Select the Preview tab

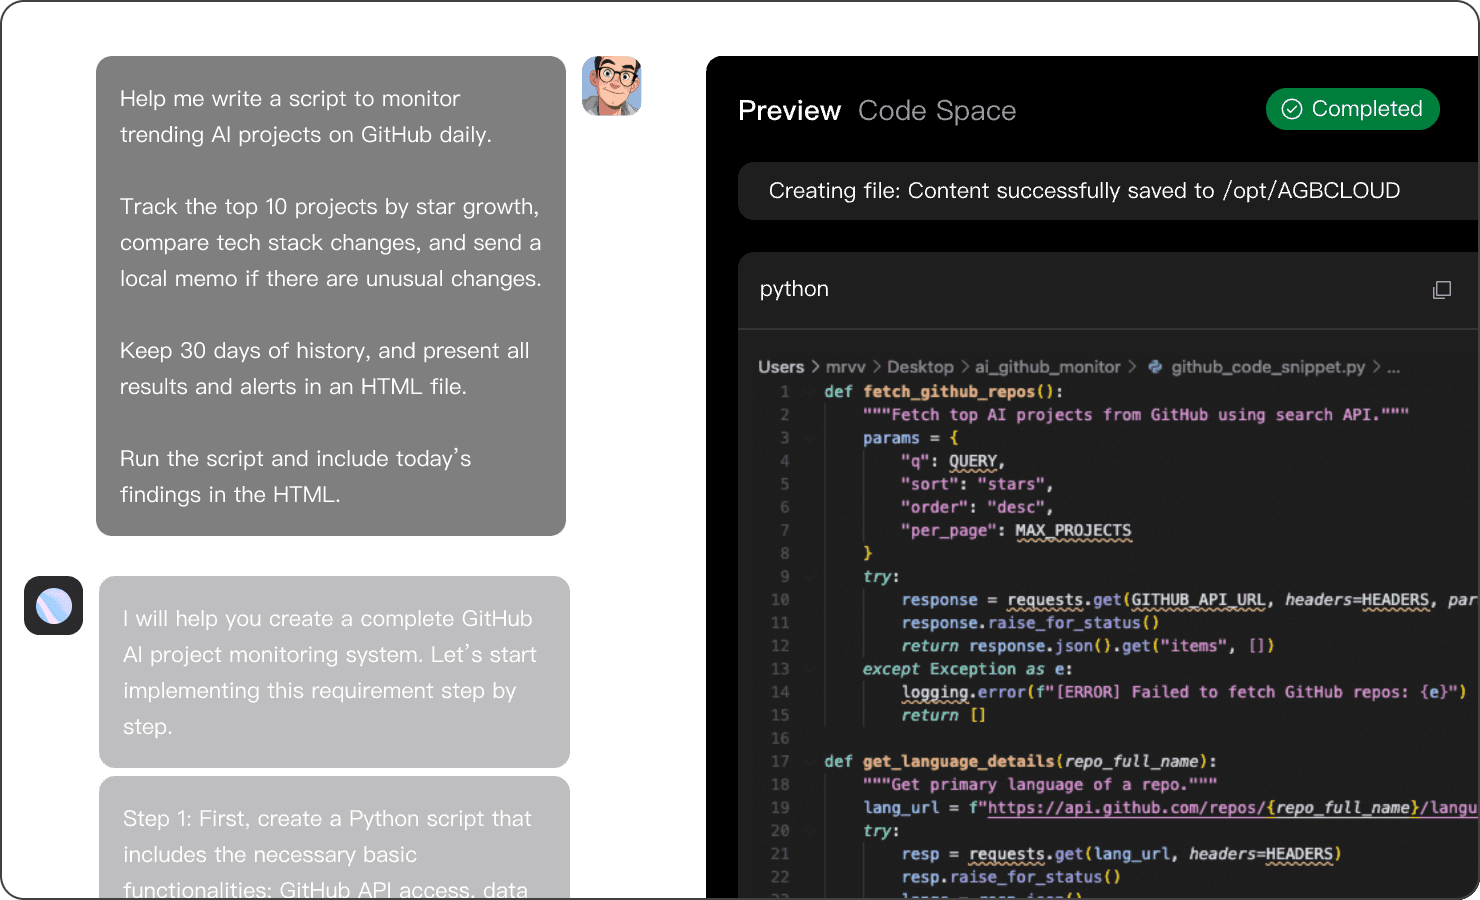[789, 111]
